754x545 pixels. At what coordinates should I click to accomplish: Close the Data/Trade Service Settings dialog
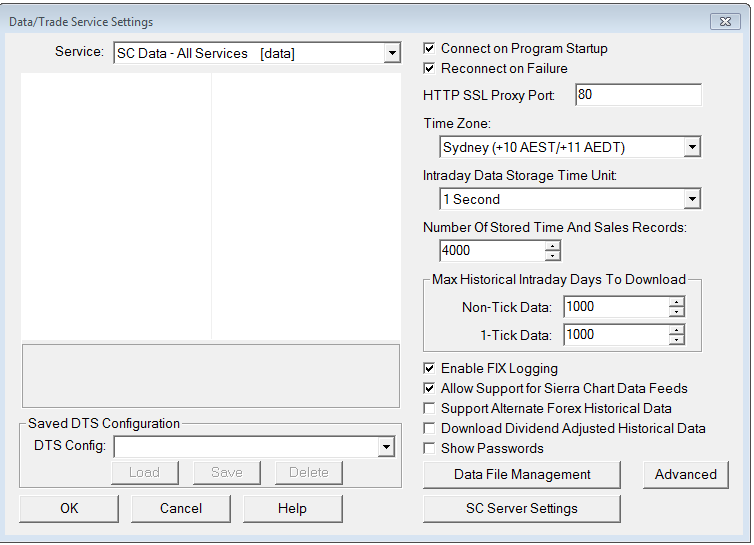point(725,22)
